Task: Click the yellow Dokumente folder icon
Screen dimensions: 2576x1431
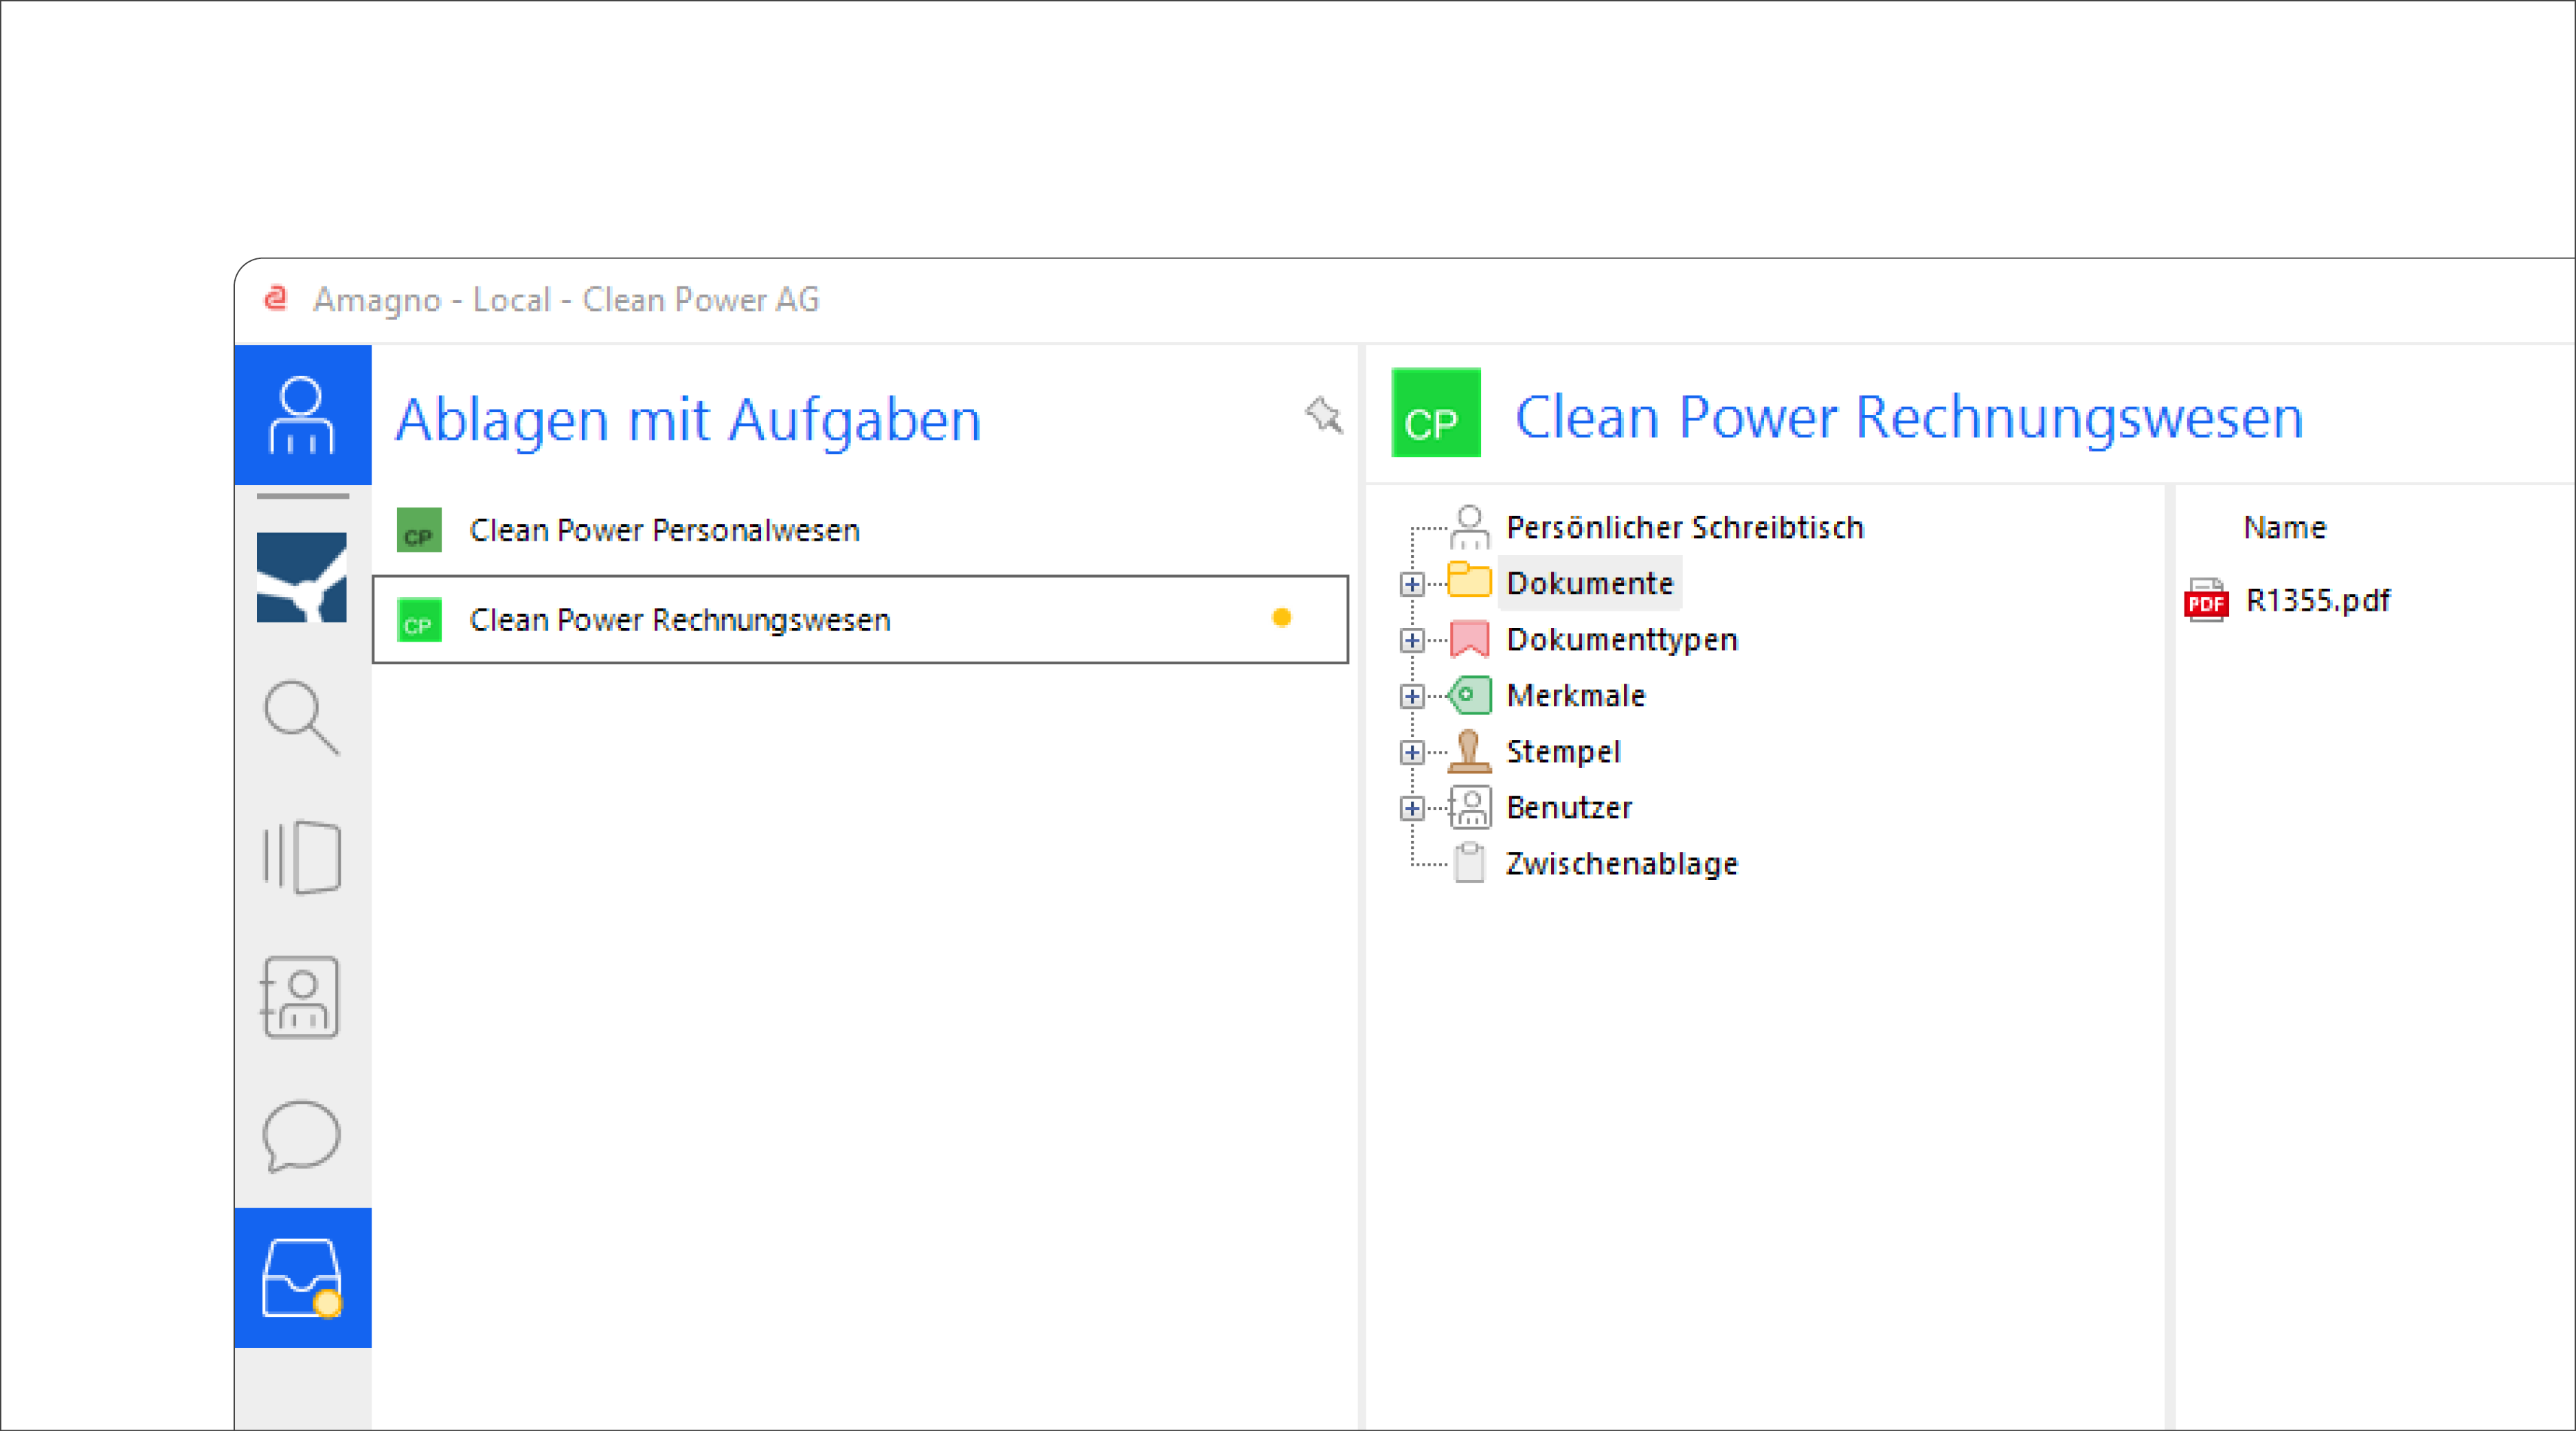Action: (x=1469, y=580)
